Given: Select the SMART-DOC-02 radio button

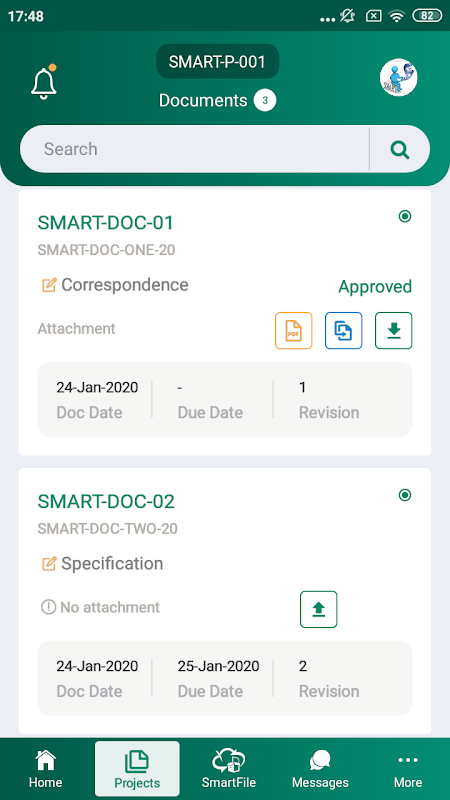Looking at the screenshot, I should pyautogui.click(x=405, y=495).
